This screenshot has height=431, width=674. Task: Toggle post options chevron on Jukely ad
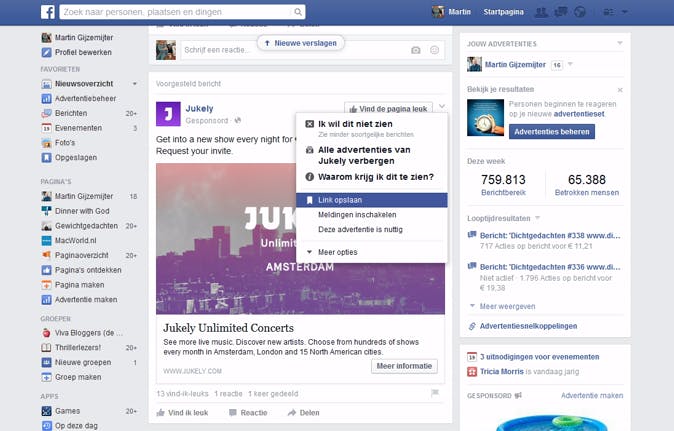tap(441, 107)
